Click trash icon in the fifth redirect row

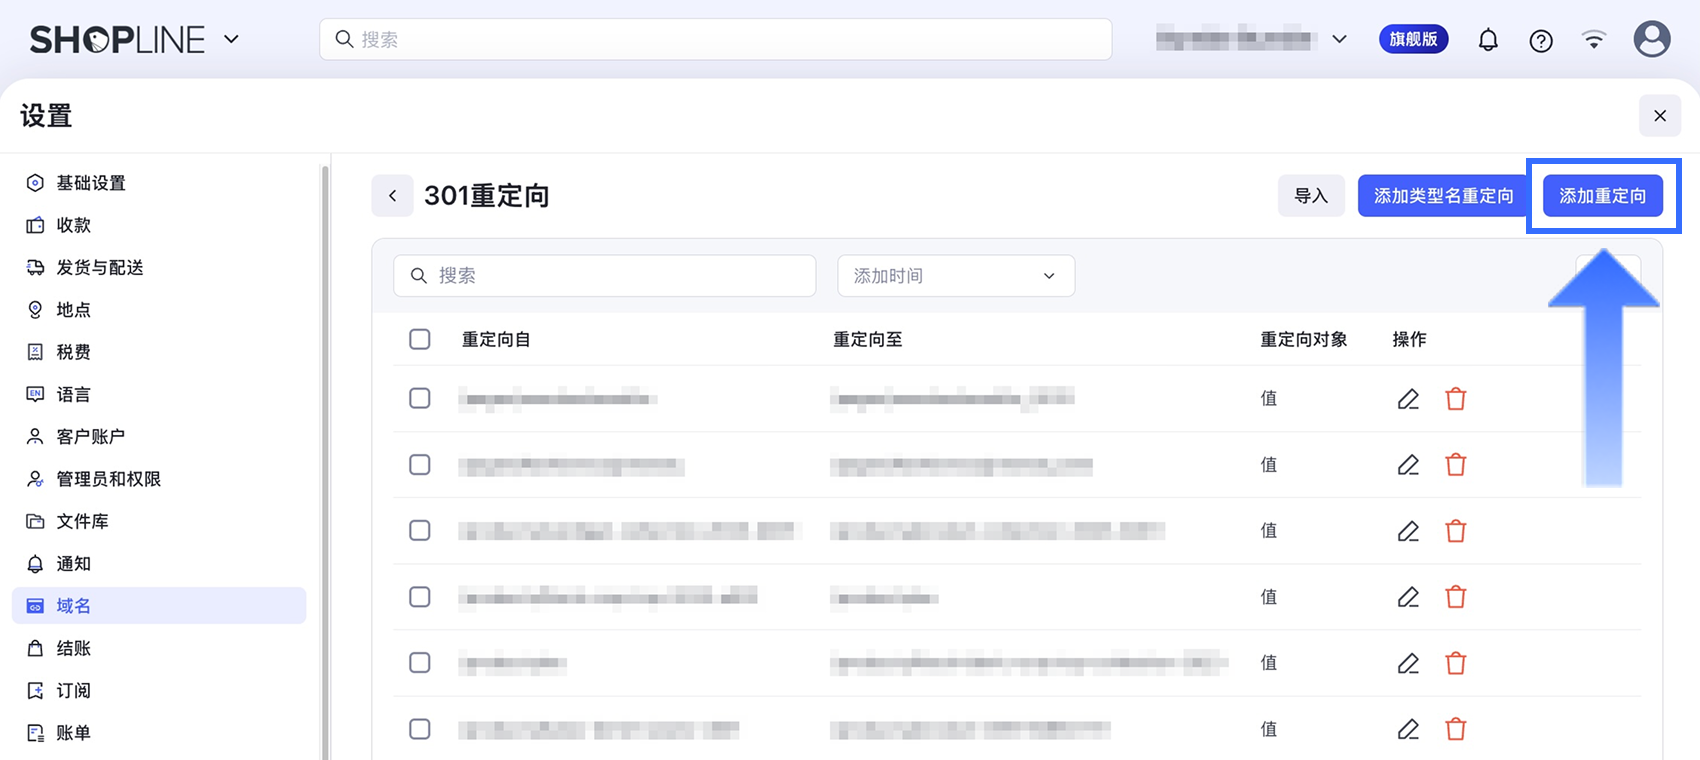pyautogui.click(x=1456, y=663)
